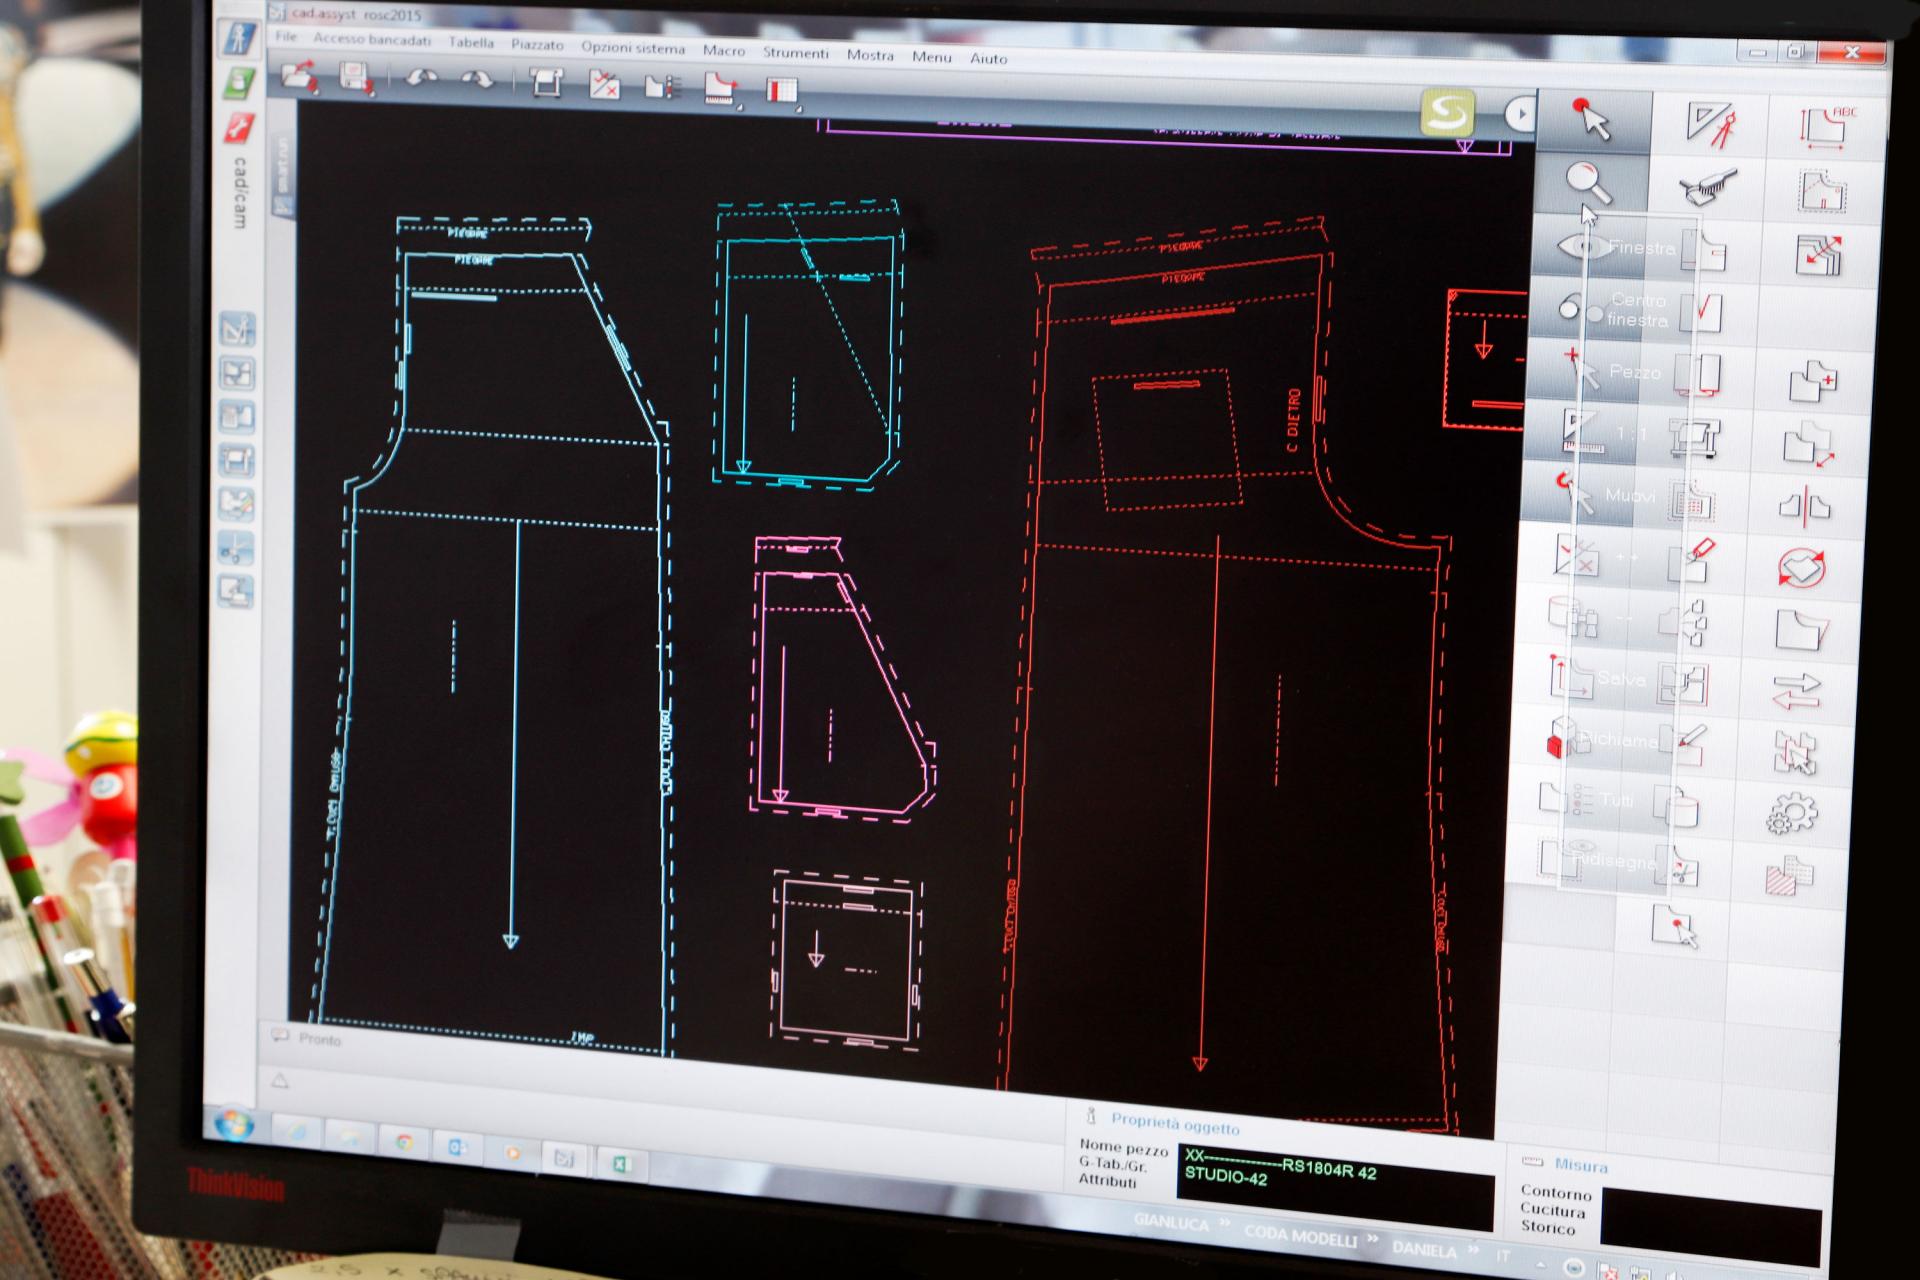Click the plotter print toolbar icon

[x=546, y=82]
